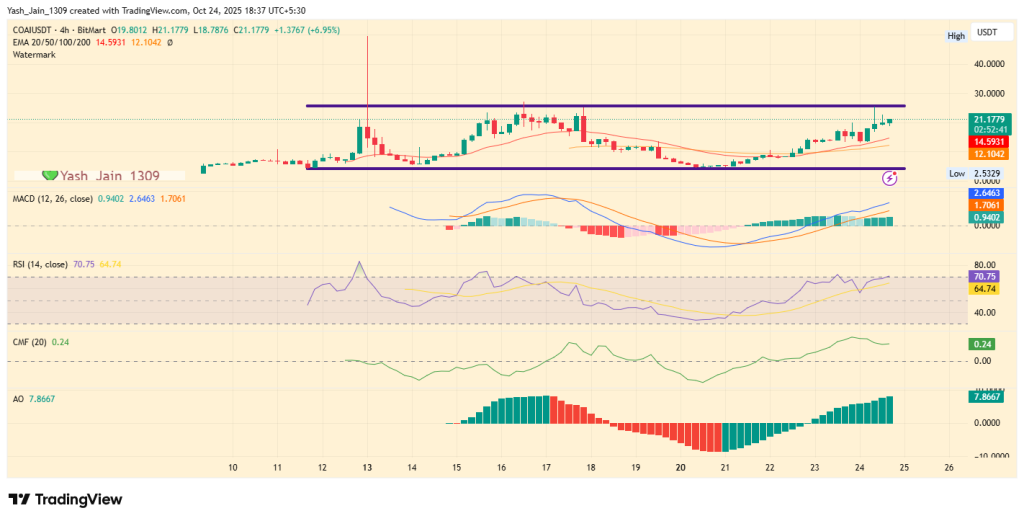Screen dimensions: 1024x521
Task: Click the Low 2.5329 price label
Action: 971,173
